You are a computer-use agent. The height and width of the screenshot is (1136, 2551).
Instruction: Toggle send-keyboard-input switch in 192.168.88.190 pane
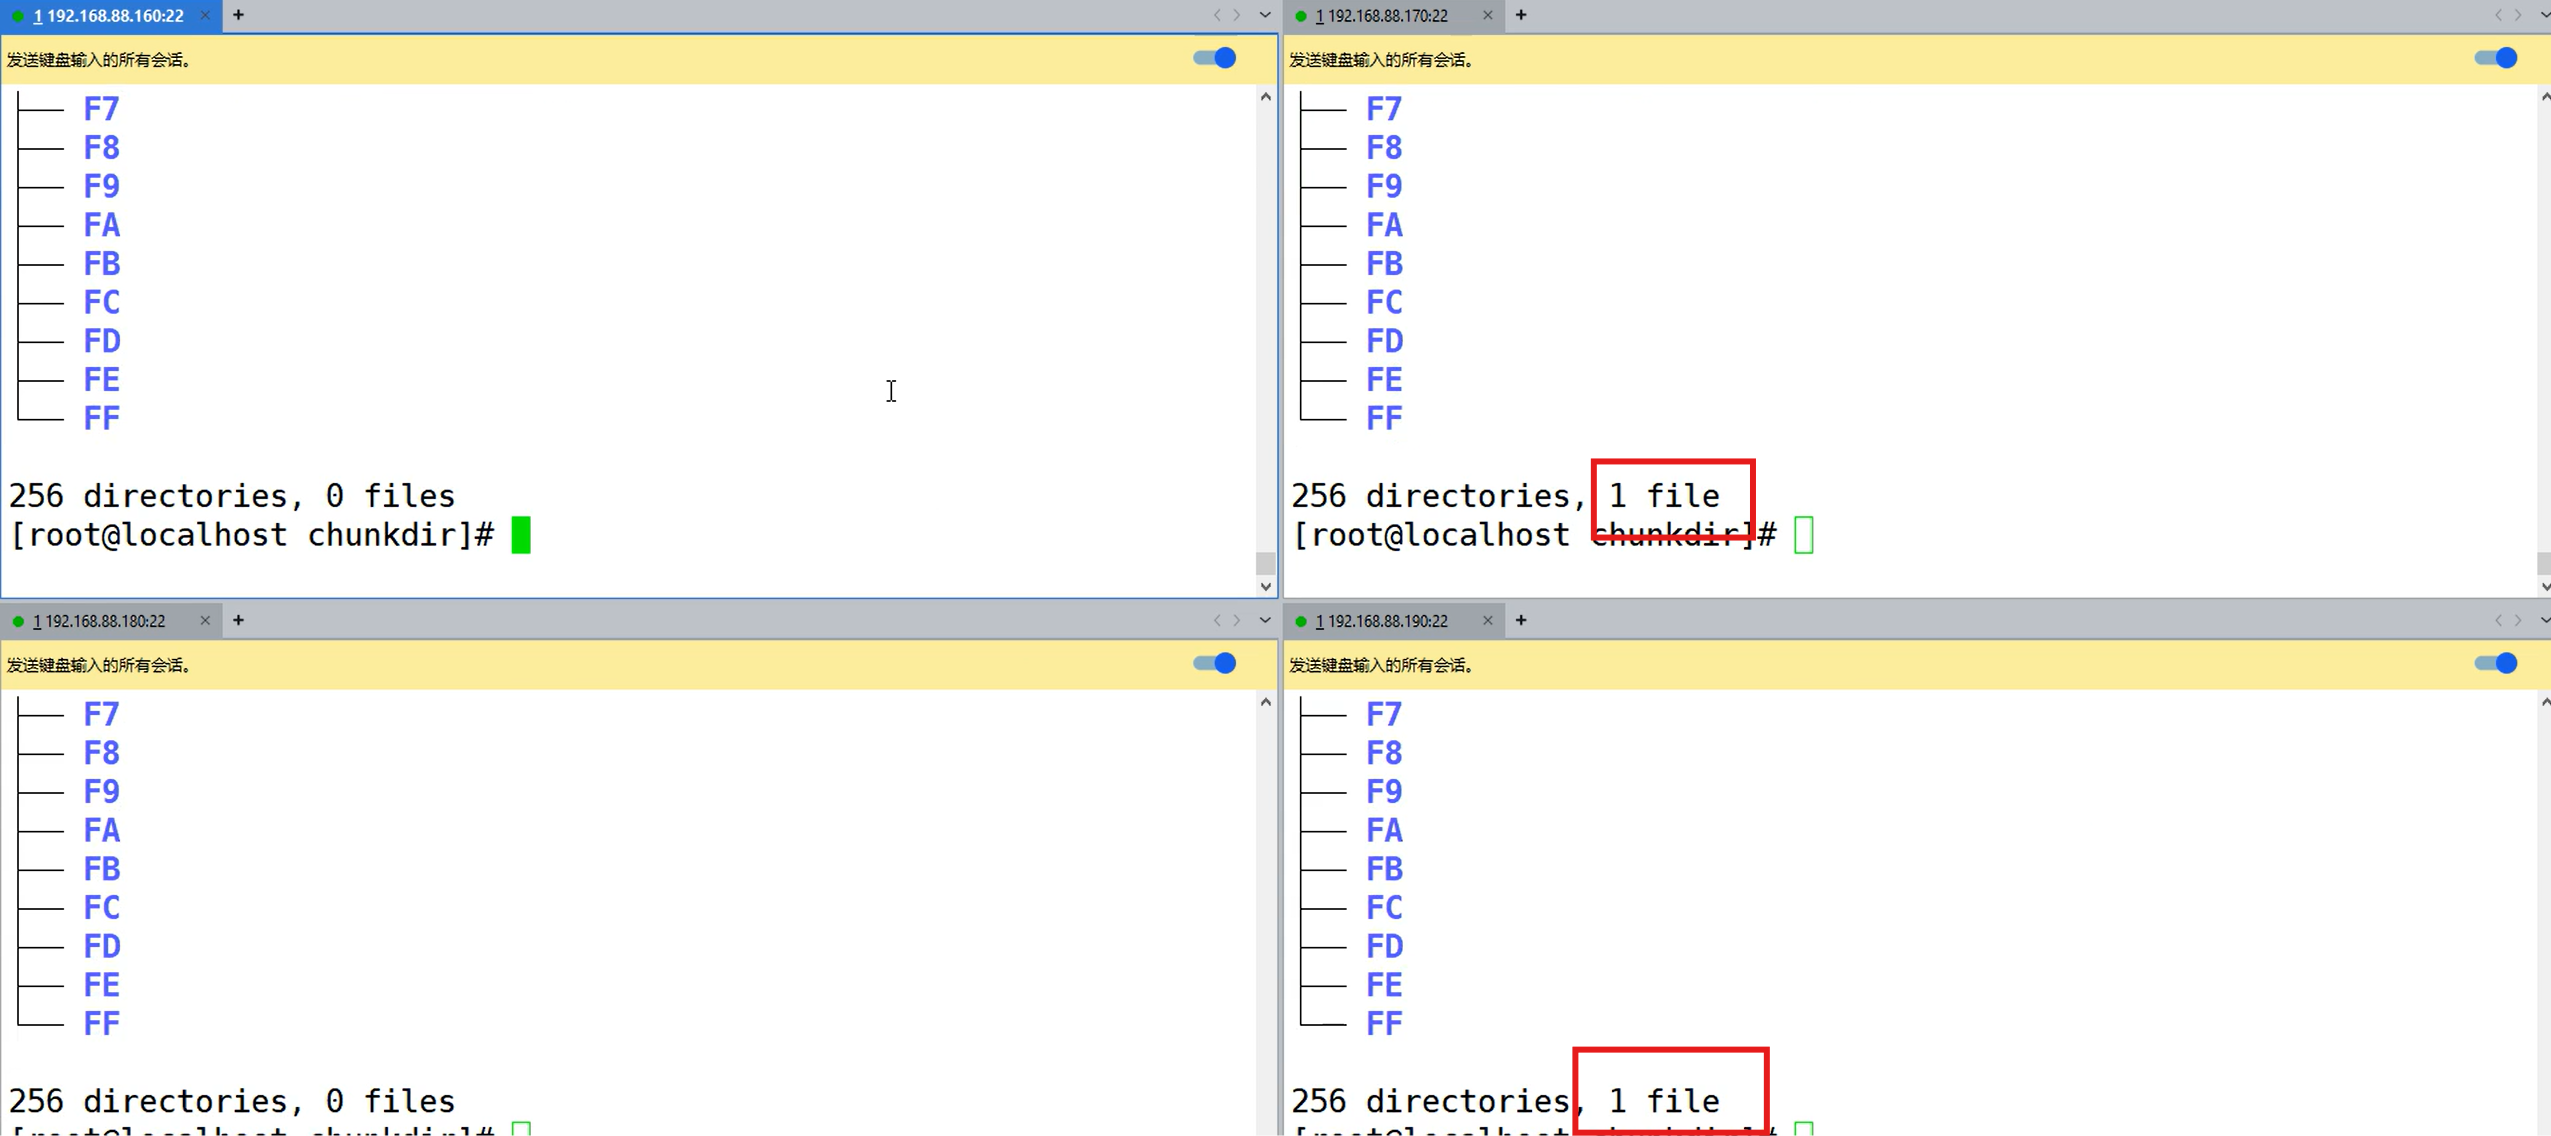pos(2496,664)
